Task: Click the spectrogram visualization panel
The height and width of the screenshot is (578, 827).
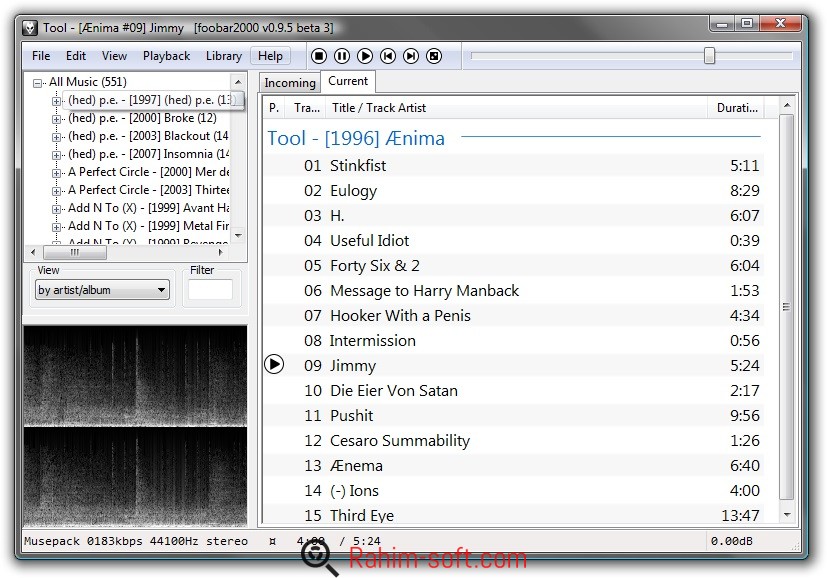Action: tap(135, 426)
